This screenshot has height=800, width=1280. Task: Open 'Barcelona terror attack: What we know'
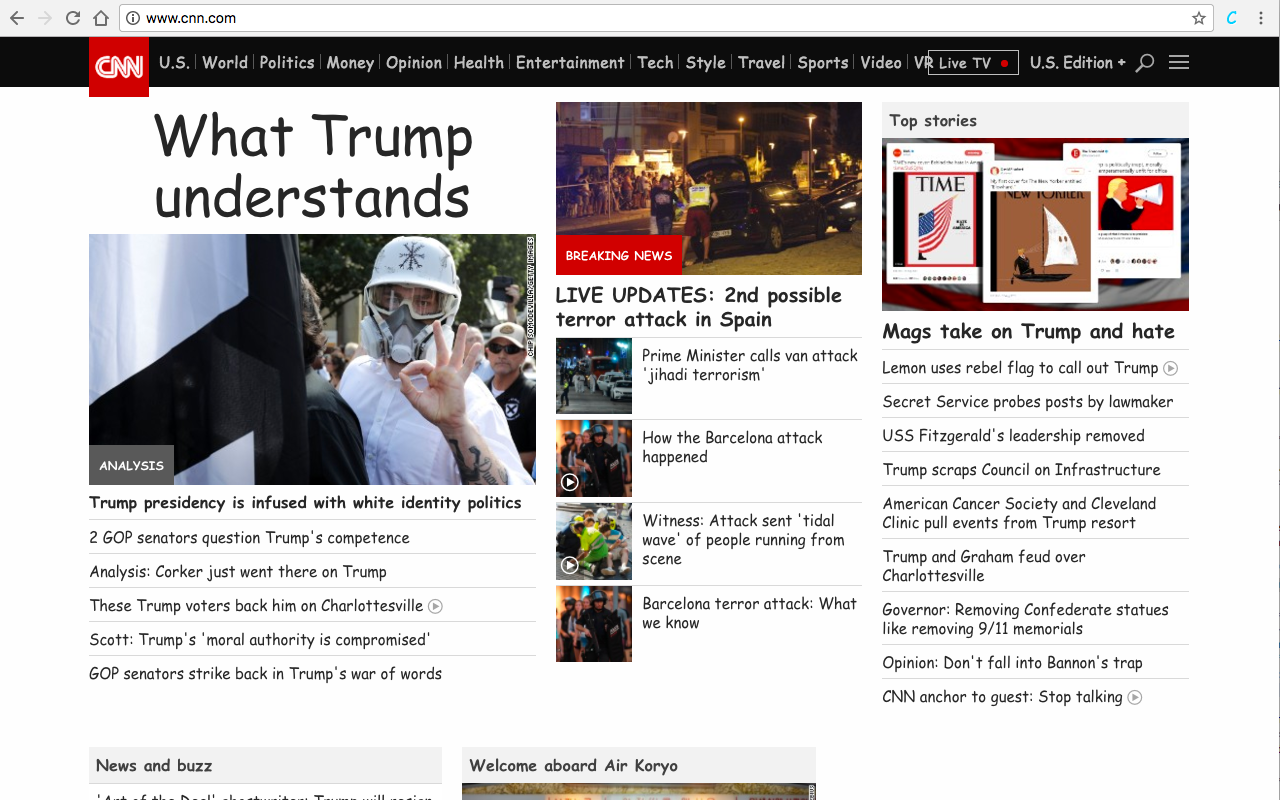(749, 613)
